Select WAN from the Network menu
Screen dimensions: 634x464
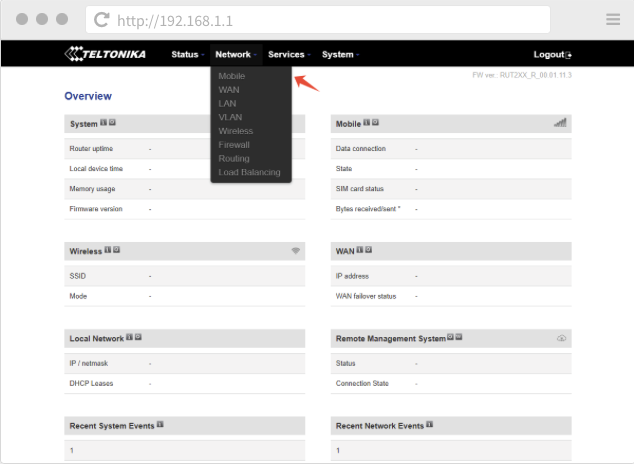[229, 90]
